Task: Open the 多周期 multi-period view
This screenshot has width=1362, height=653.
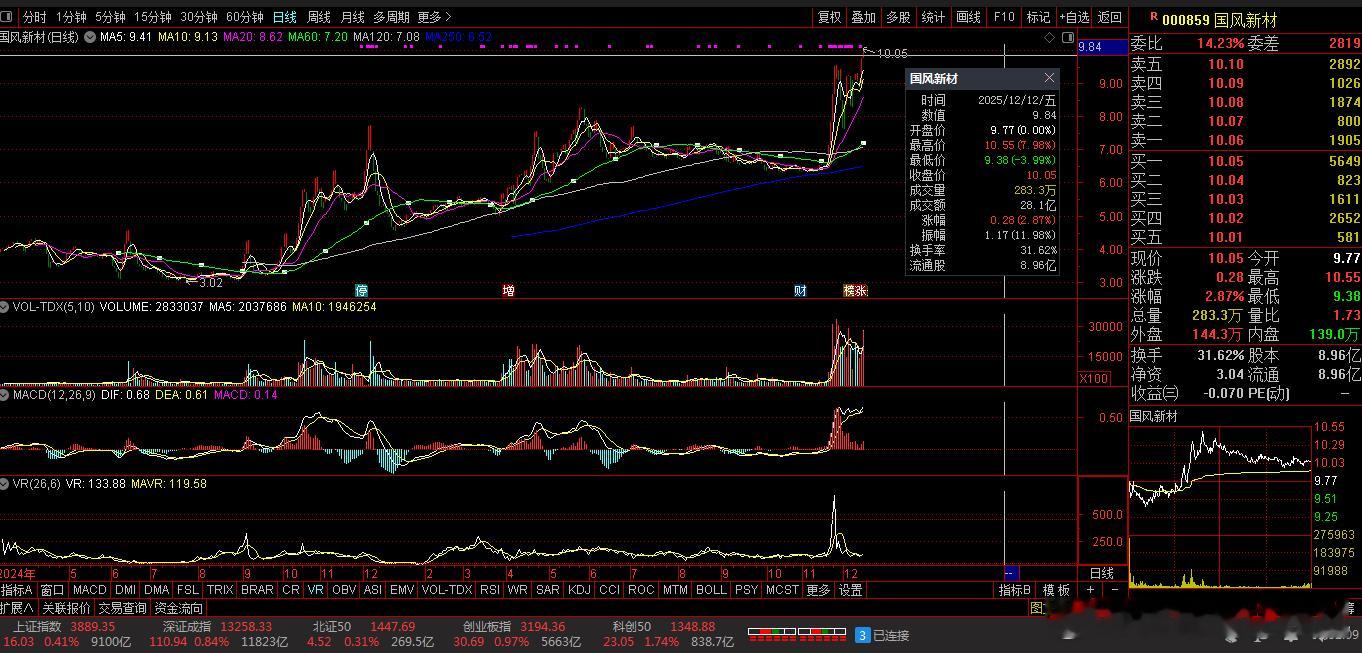Action: pos(391,17)
